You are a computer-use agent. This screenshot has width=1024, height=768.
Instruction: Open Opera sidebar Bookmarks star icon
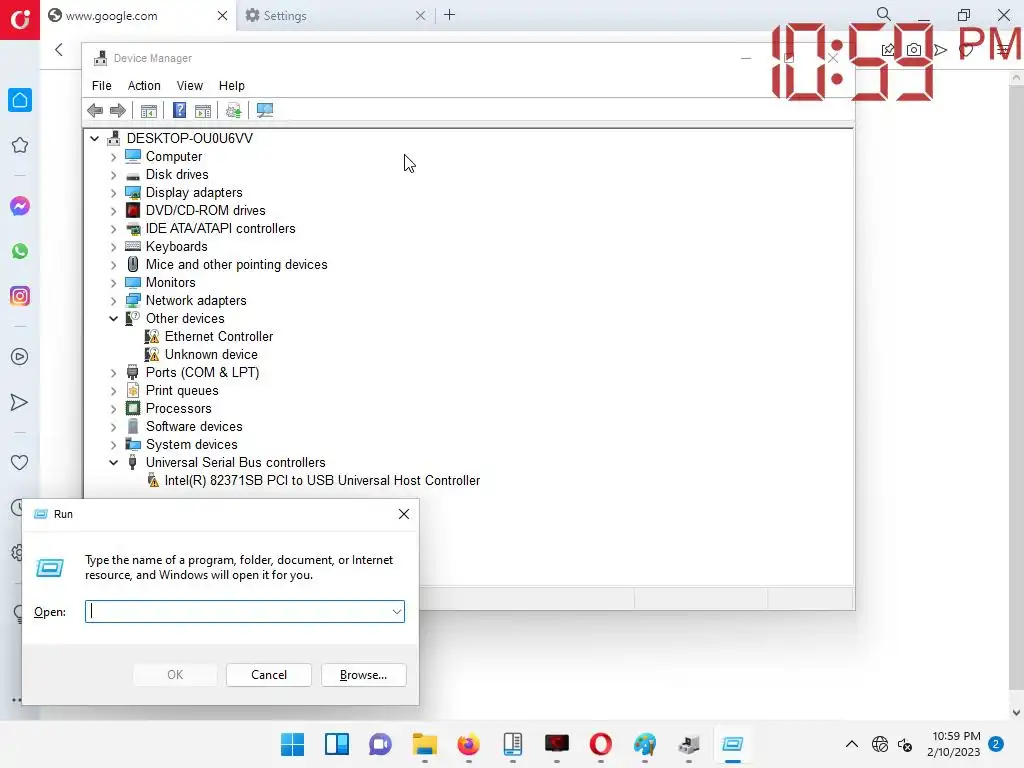click(x=20, y=145)
